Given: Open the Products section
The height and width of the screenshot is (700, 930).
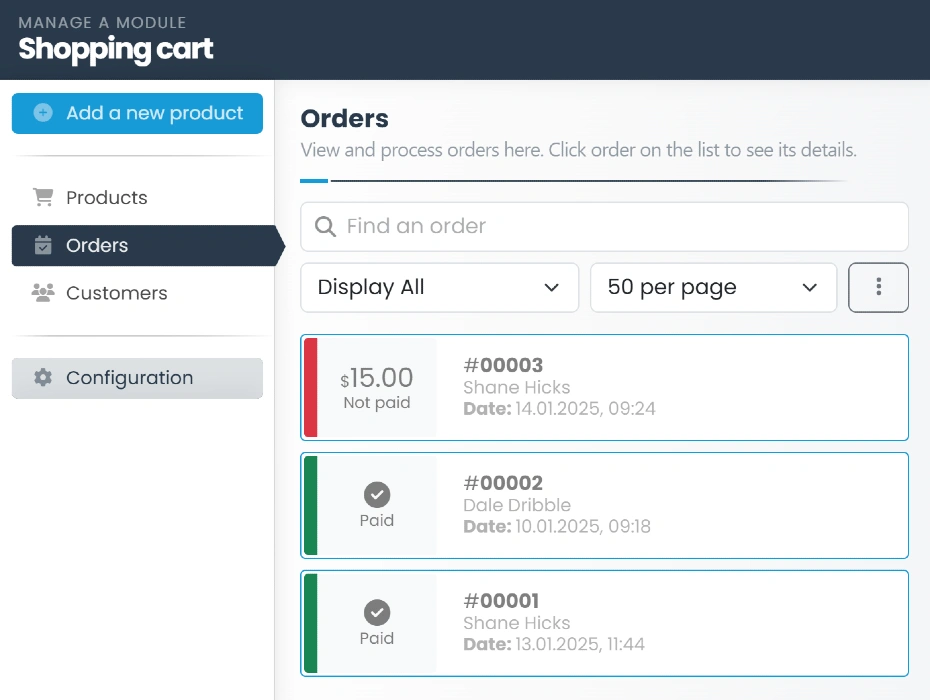Looking at the screenshot, I should [x=137, y=198].
